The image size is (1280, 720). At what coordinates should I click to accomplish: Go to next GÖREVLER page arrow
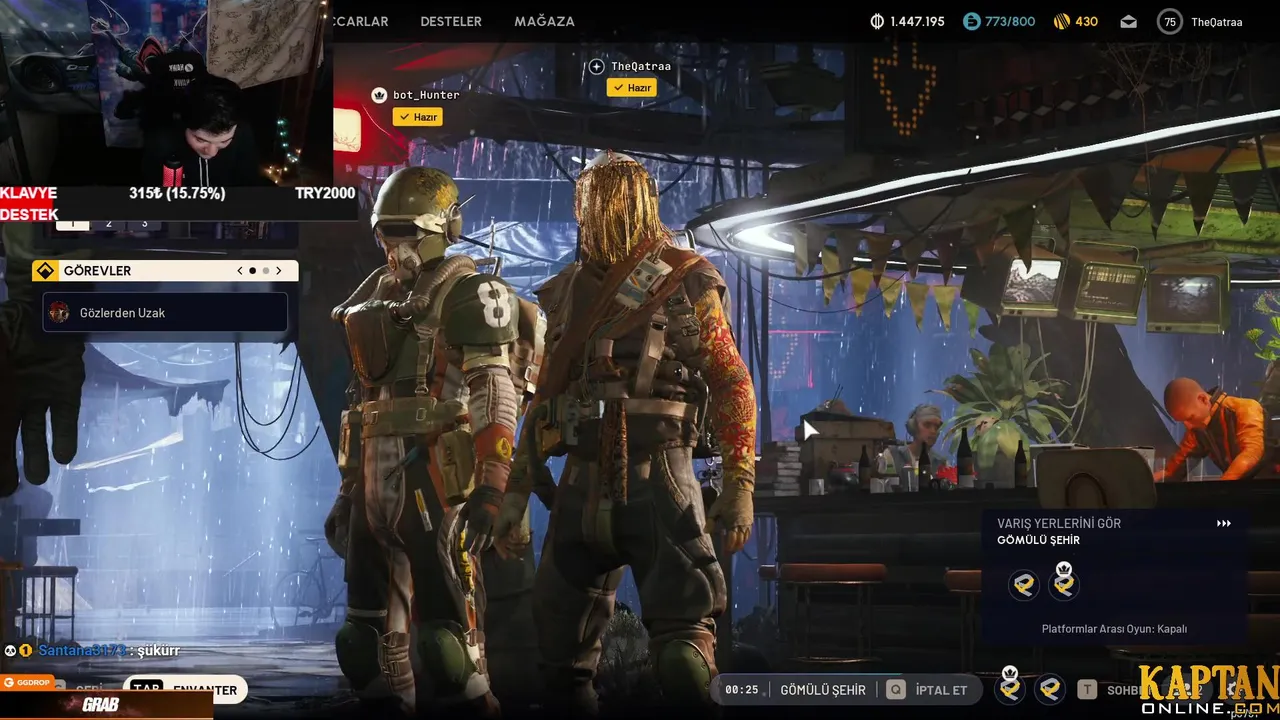[279, 270]
